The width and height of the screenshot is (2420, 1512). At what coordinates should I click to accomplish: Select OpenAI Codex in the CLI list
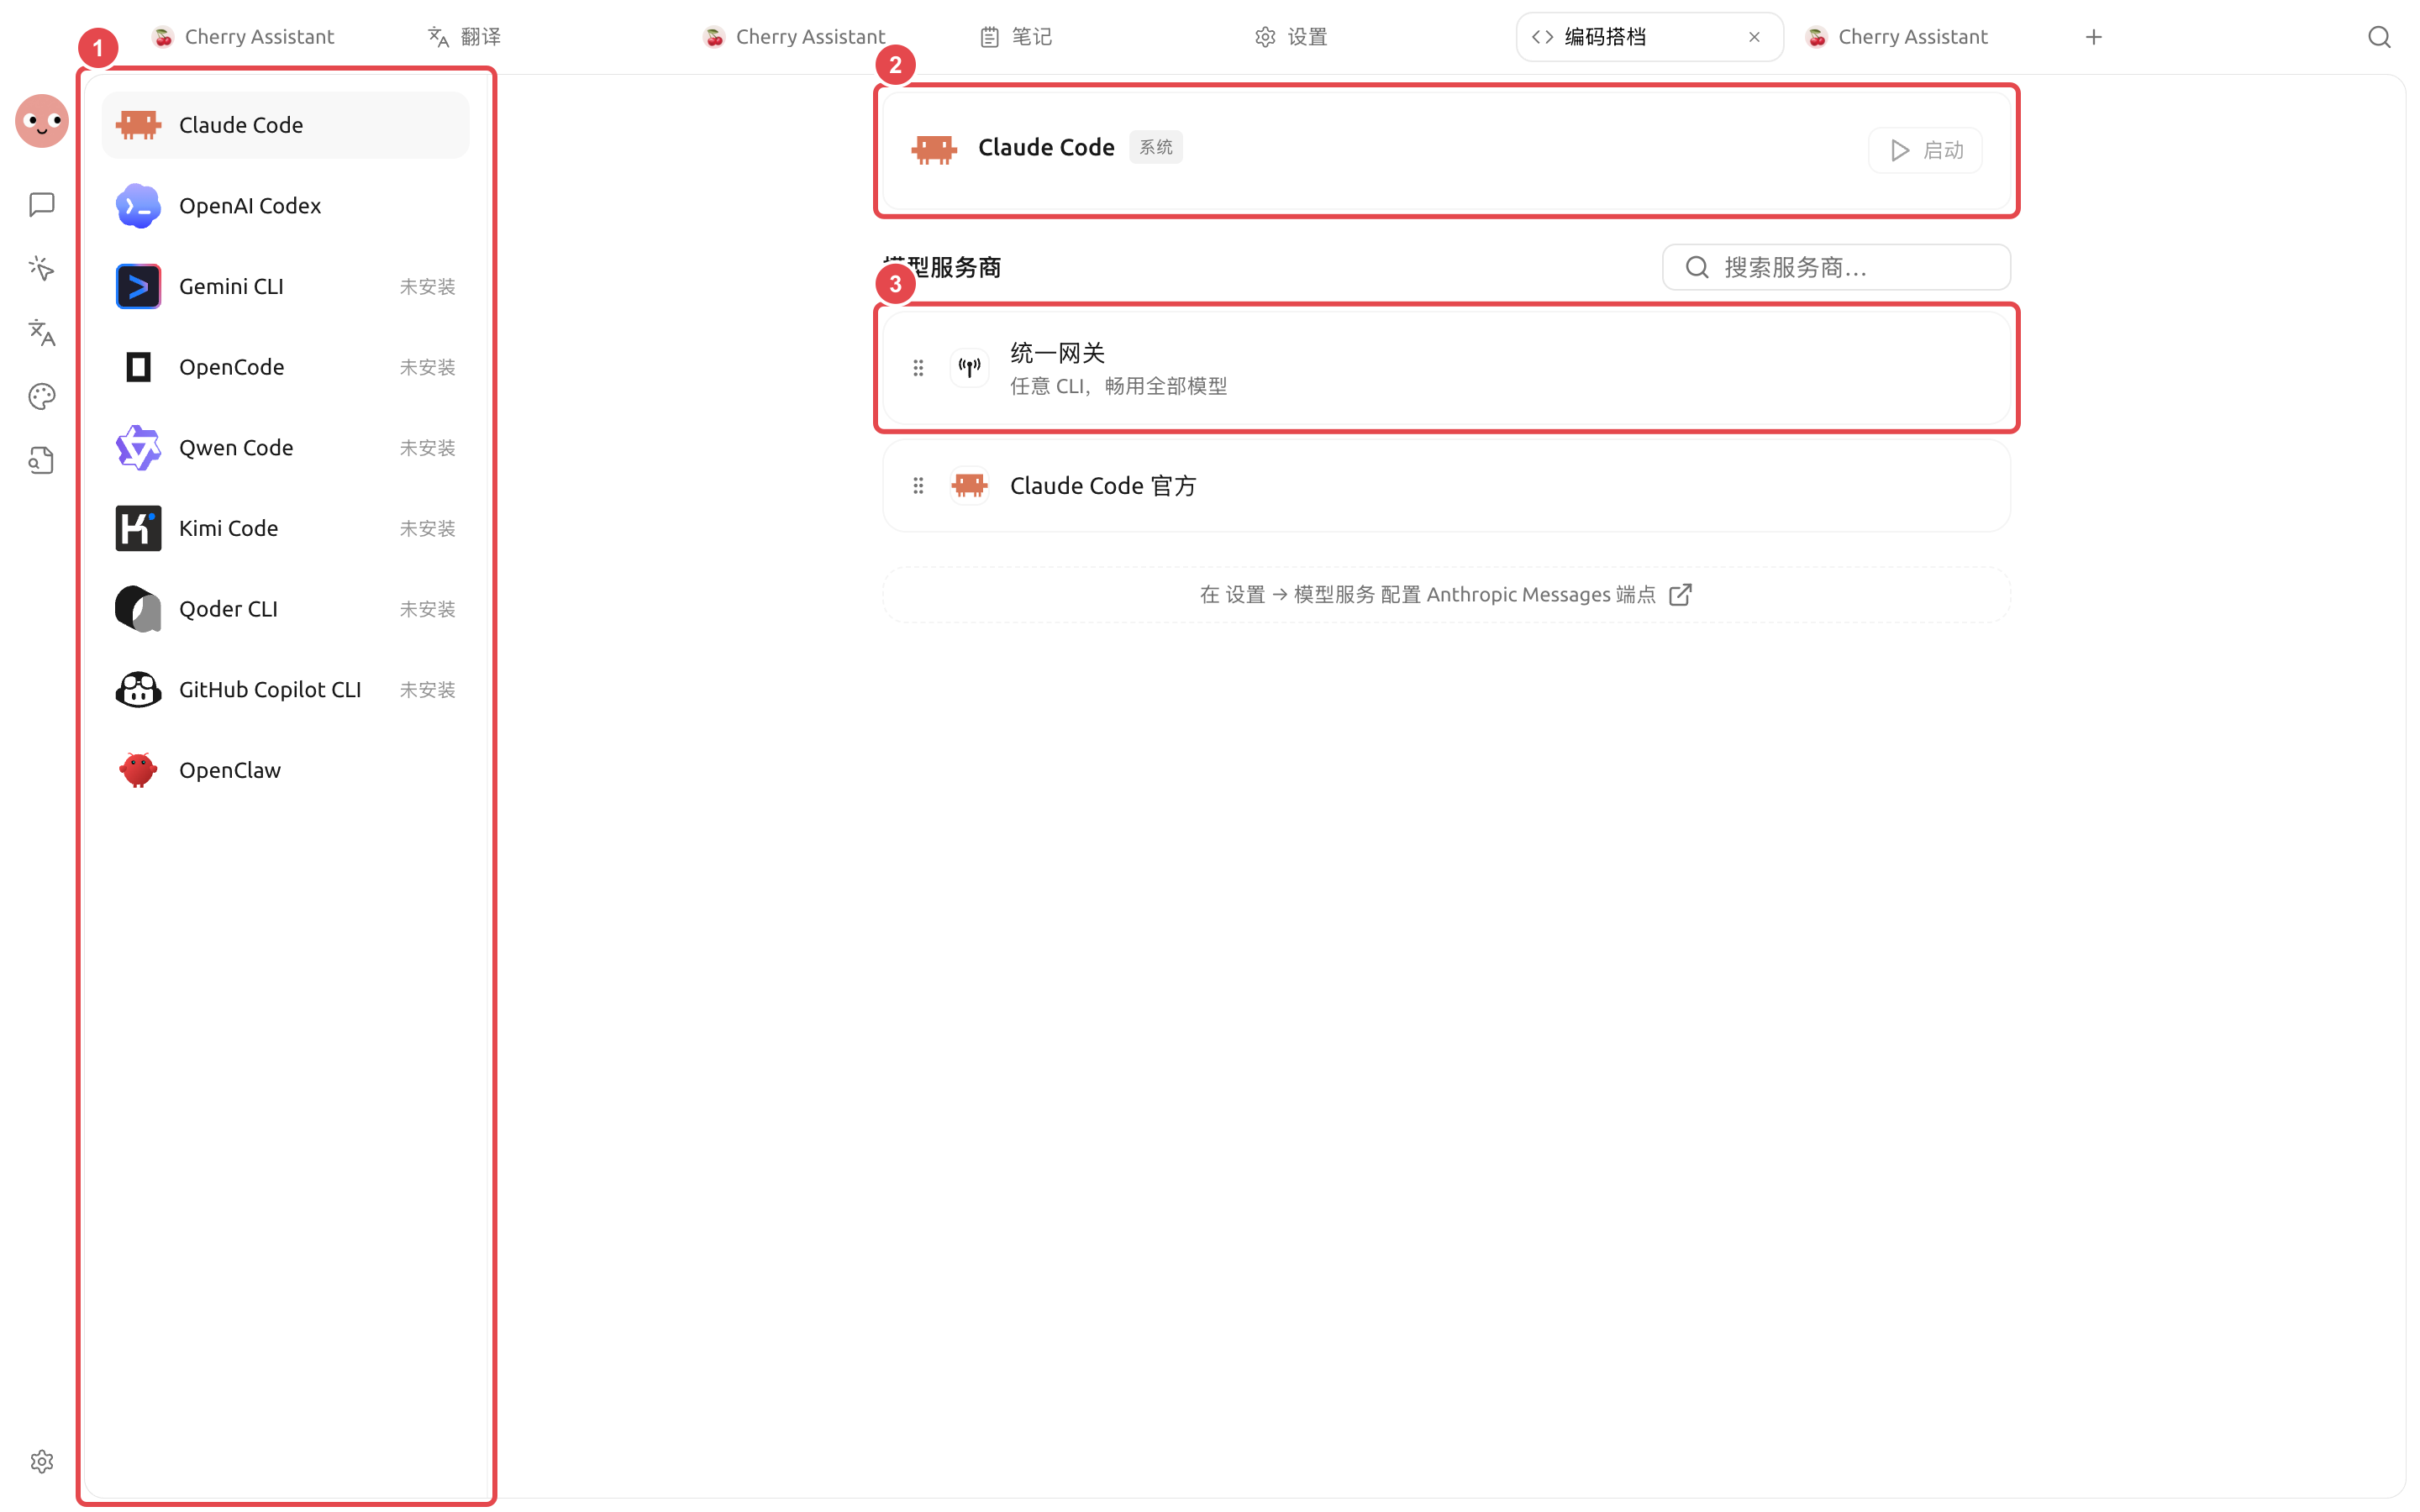coord(285,206)
